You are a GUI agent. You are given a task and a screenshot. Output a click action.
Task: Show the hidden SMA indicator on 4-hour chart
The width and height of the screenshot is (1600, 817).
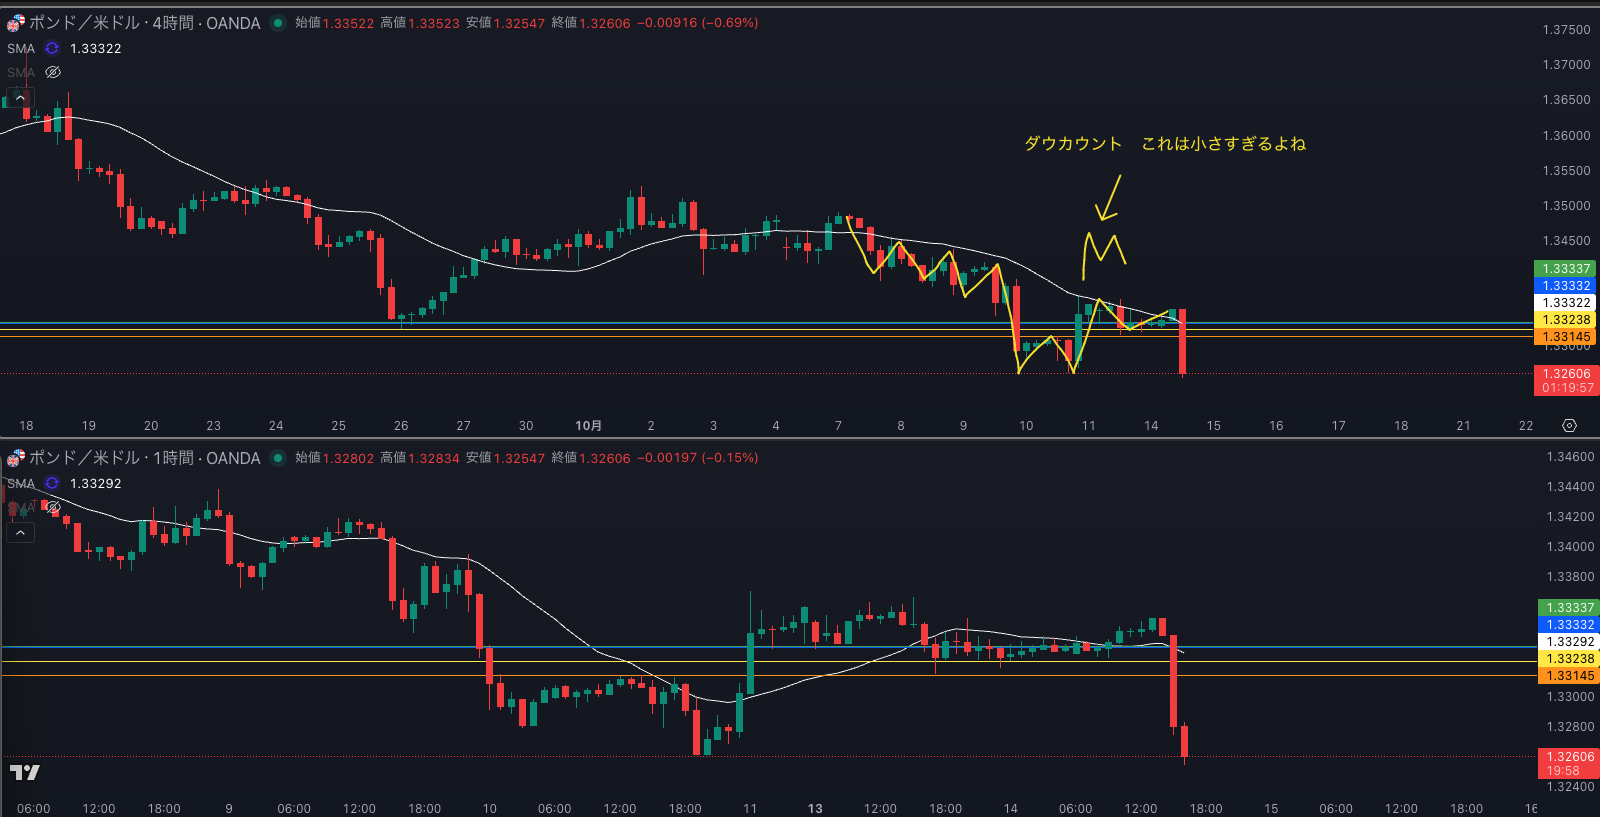click(x=54, y=72)
